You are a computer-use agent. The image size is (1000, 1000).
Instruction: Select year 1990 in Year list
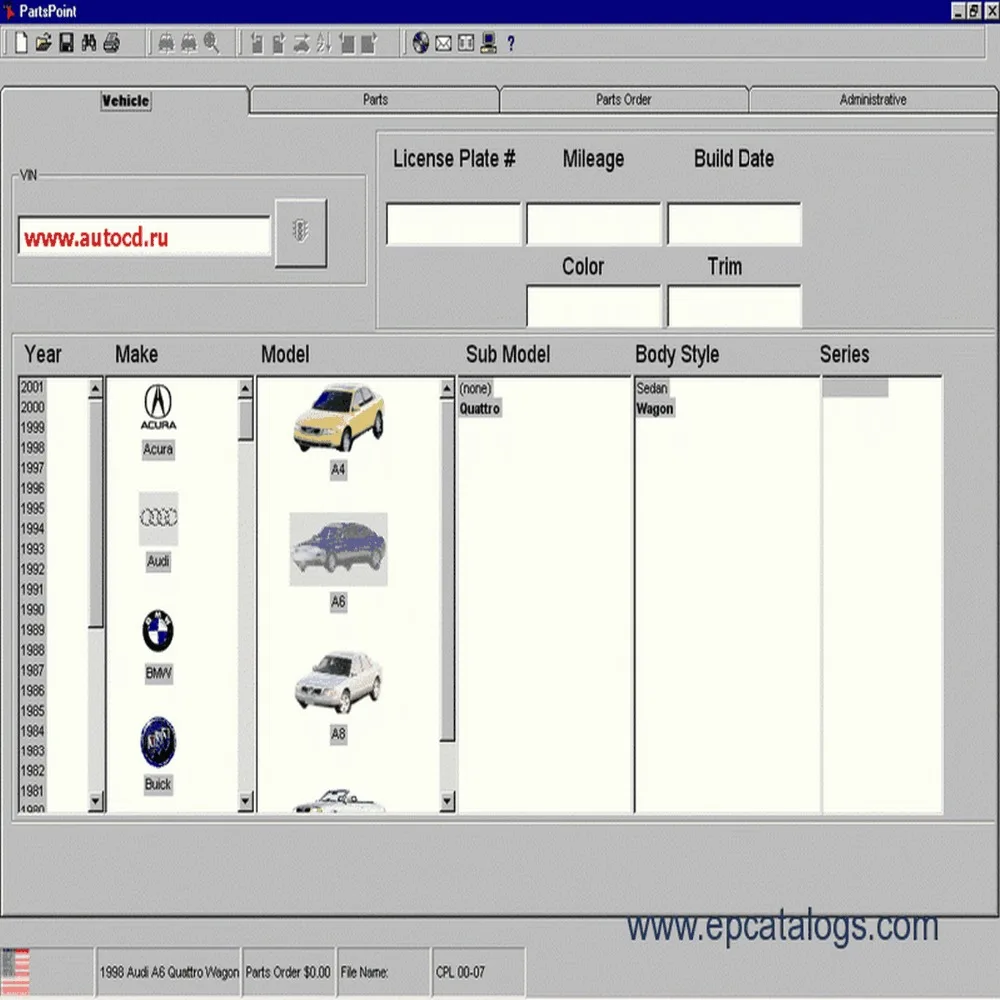(32, 610)
